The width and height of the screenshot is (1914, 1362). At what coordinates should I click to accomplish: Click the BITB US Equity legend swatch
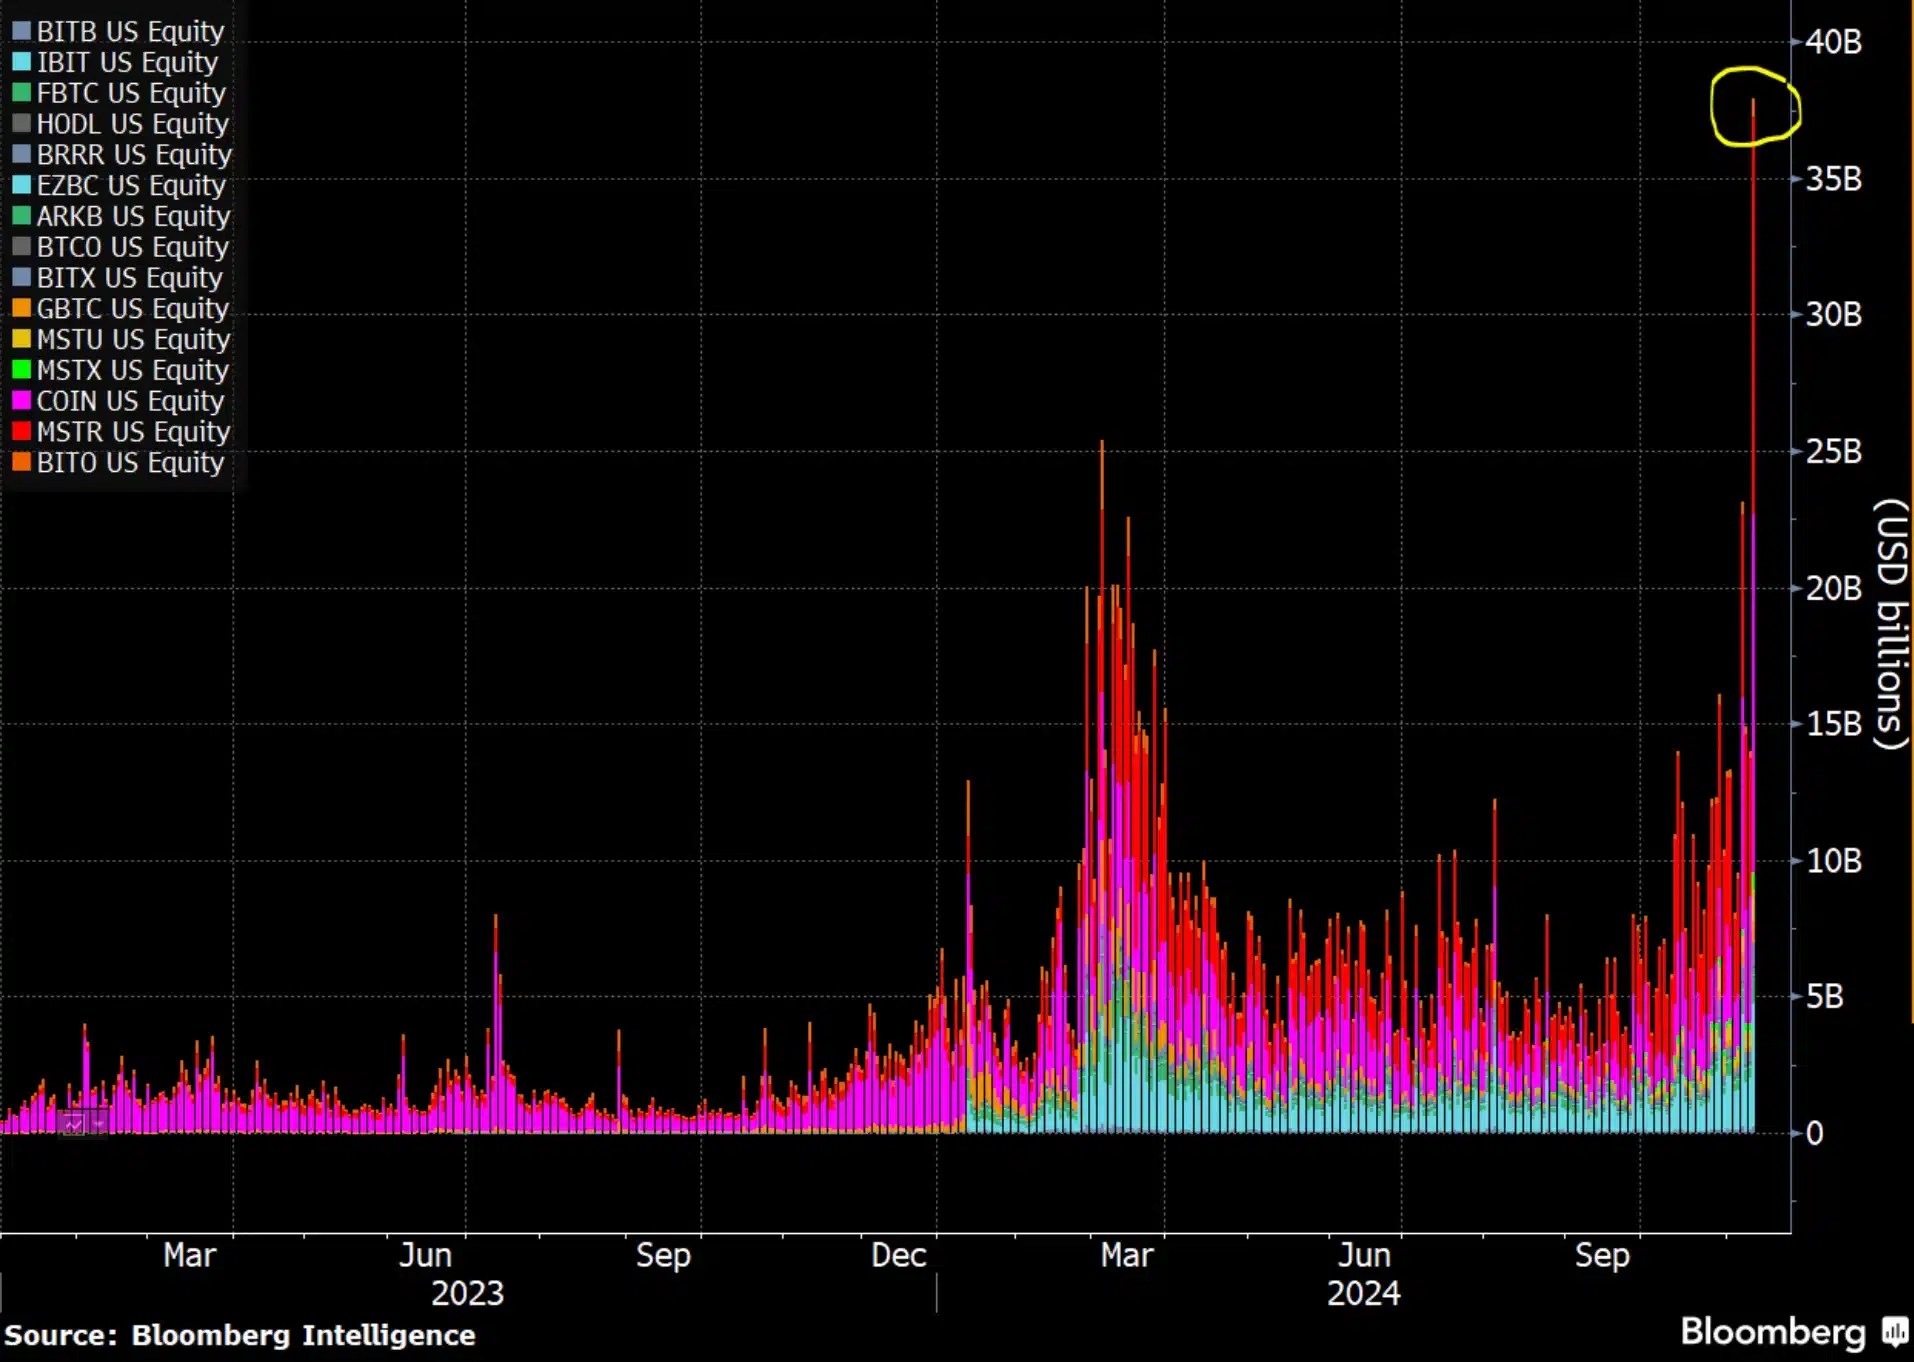click(21, 32)
